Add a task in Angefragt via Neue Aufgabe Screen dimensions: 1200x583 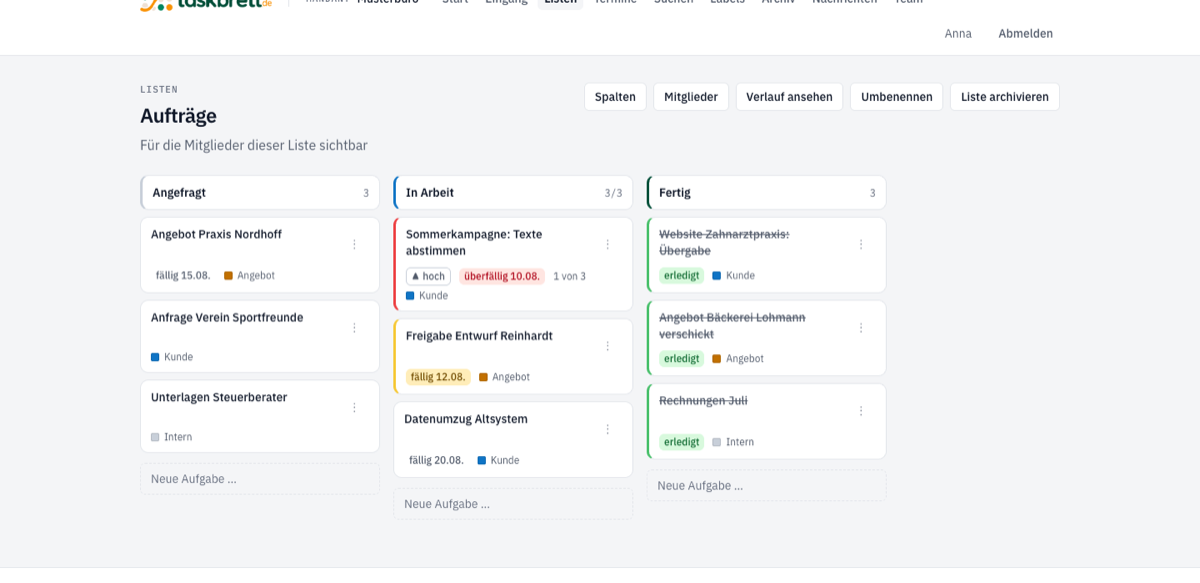point(260,479)
